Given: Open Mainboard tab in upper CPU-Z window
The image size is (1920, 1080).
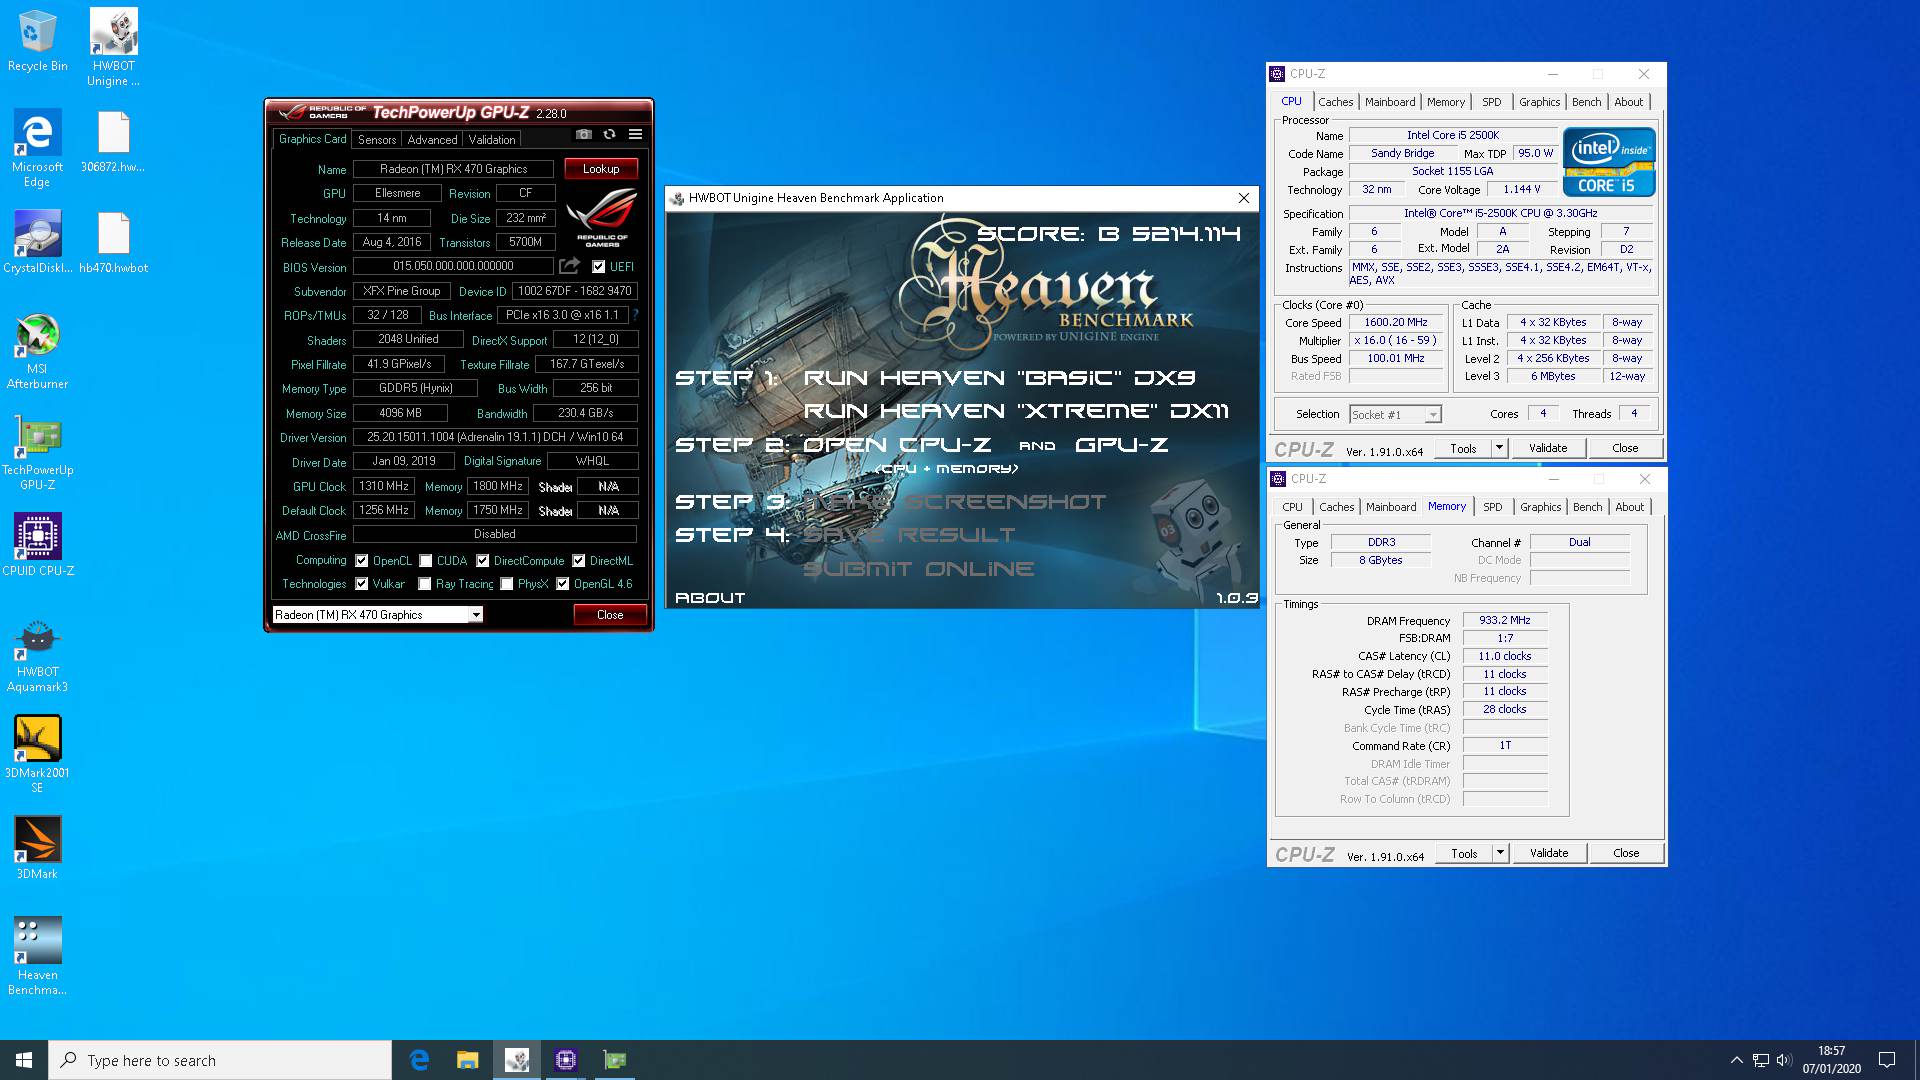Looking at the screenshot, I should click(1390, 102).
